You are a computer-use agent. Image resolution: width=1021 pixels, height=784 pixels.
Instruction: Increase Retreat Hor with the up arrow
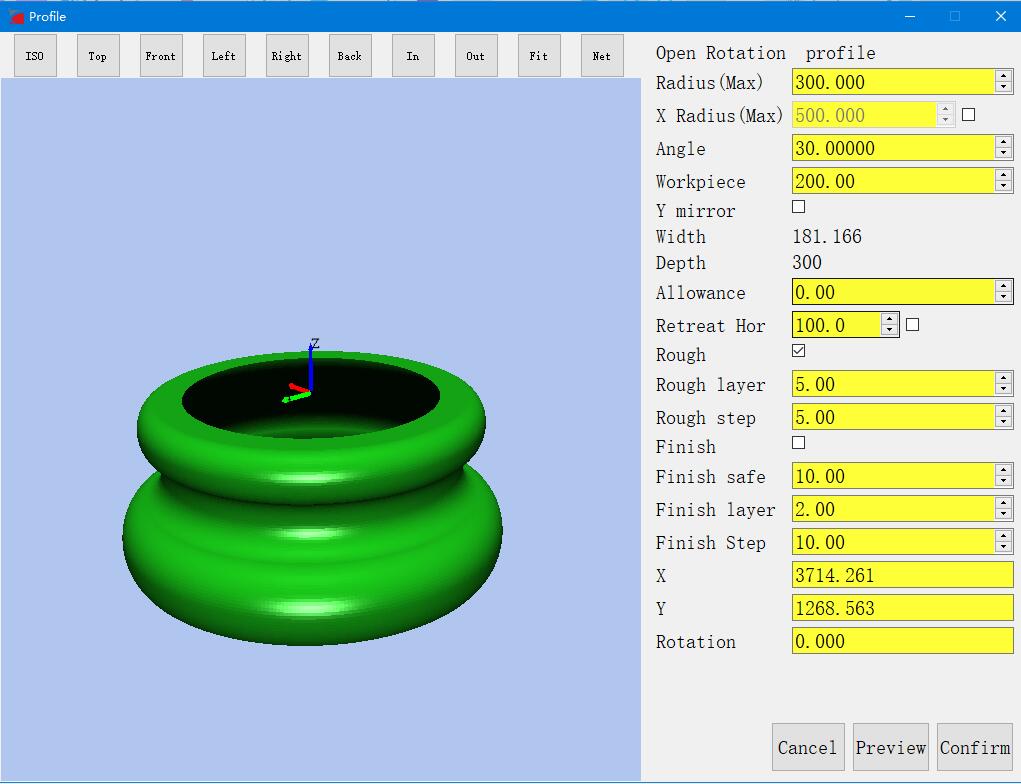889,319
